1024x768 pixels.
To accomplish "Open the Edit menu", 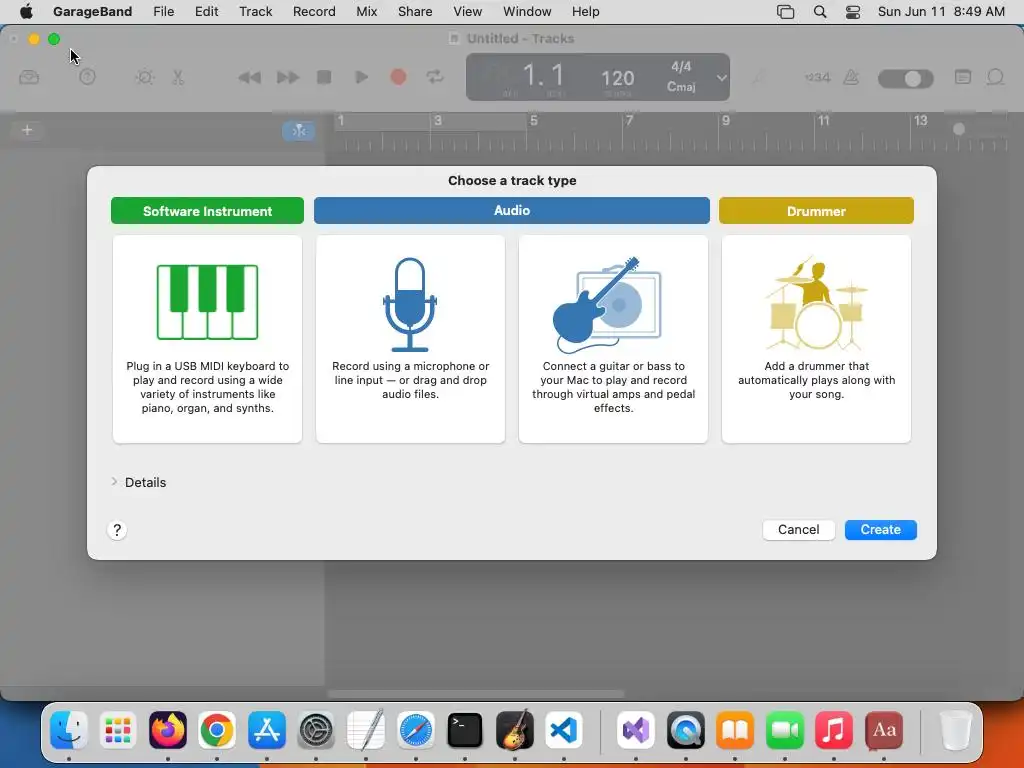I will [x=206, y=12].
